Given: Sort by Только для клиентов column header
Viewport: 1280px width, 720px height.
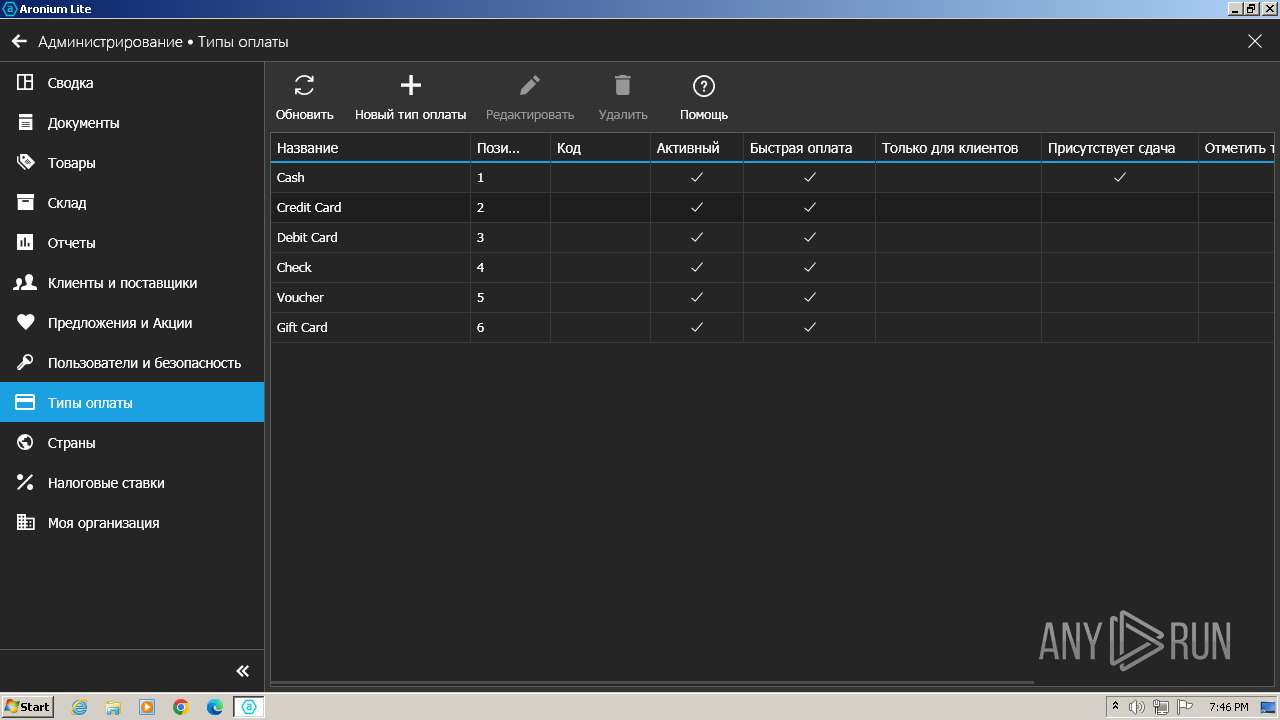Looking at the screenshot, I should 958,148.
